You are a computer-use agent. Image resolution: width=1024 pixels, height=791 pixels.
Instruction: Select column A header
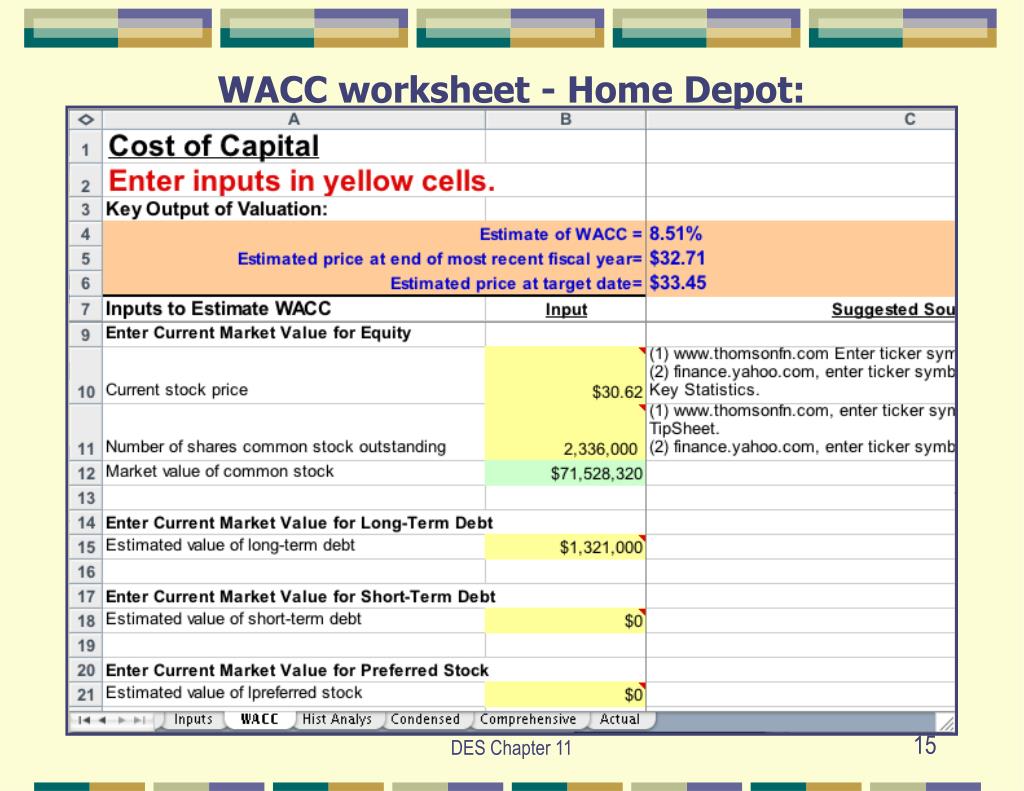point(294,120)
